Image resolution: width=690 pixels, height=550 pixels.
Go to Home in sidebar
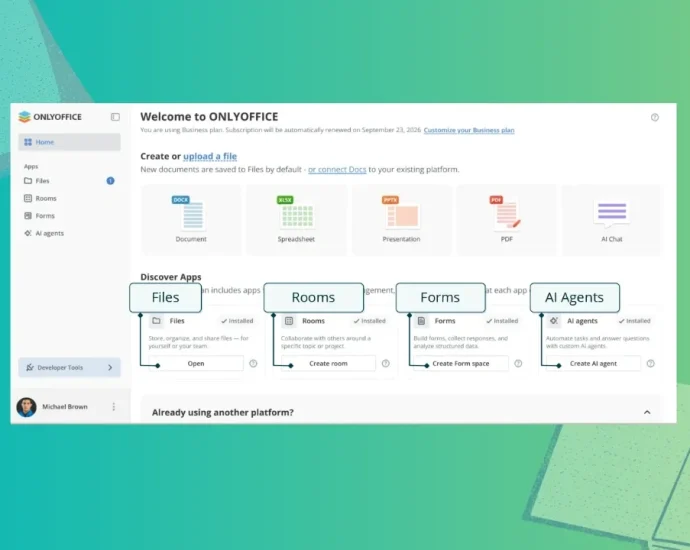pos(69,142)
